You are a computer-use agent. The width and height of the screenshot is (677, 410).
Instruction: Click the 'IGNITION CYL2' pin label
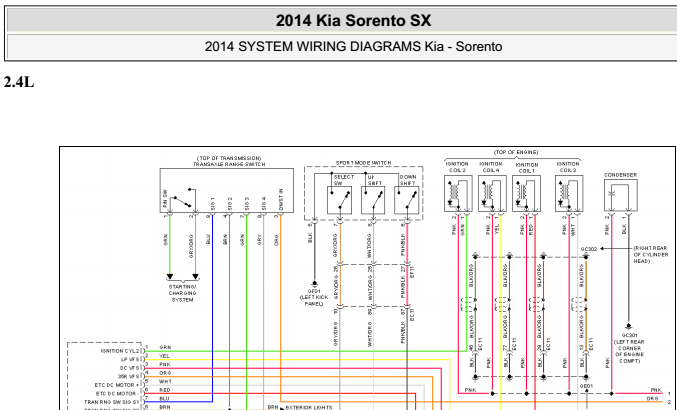pos(120,351)
